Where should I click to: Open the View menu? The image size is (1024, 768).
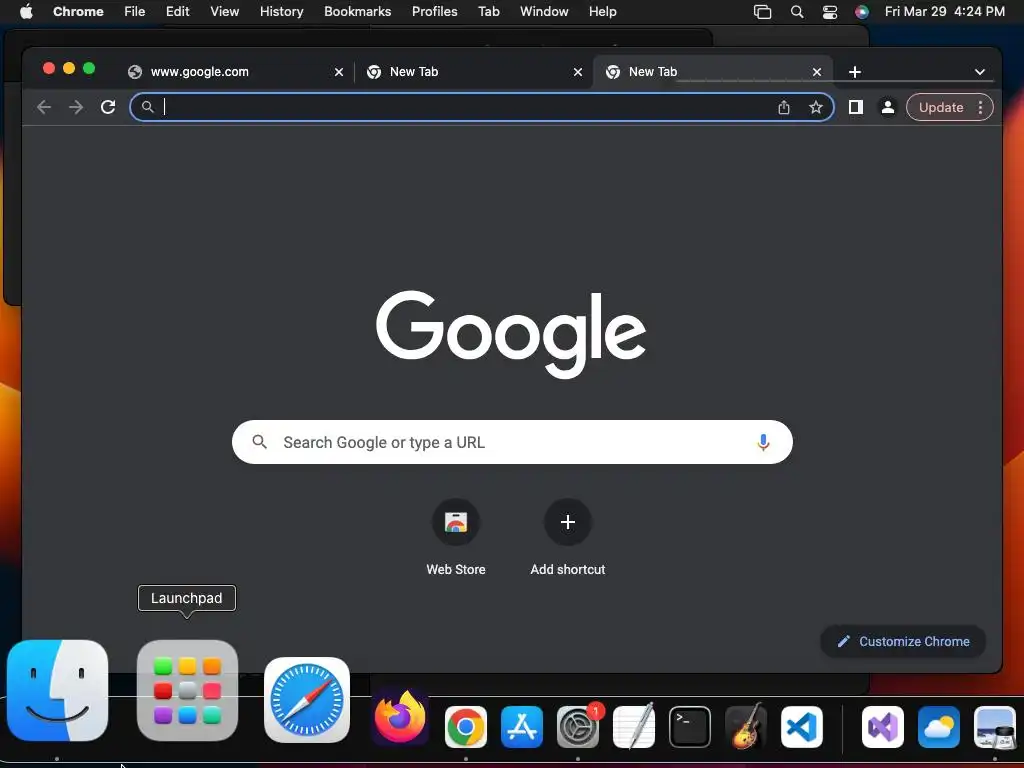pos(225,12)
